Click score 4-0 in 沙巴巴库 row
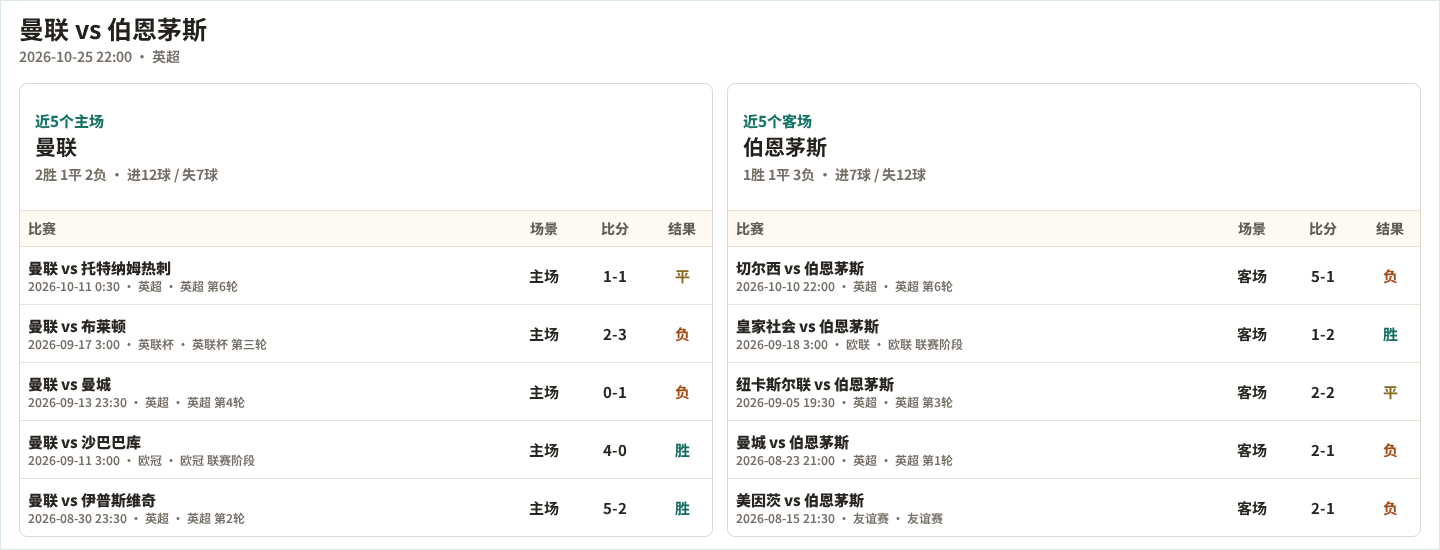 click(615, 450)
